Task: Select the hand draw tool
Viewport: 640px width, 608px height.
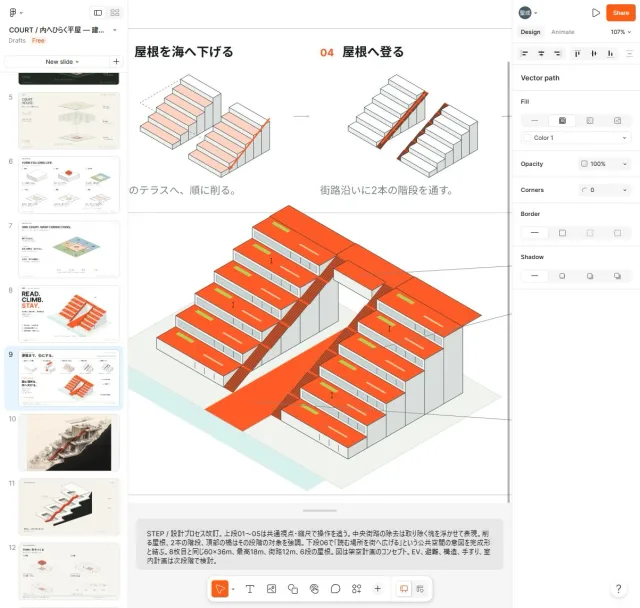Action: pos(314,589)
